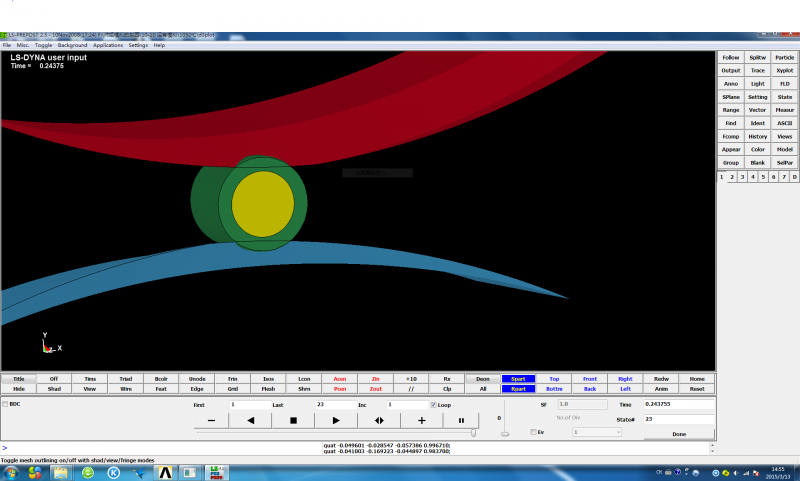Viewport: 800px width, 481px height.
Task: Open the Toggle menu
Action: click(x=43, y=45)
